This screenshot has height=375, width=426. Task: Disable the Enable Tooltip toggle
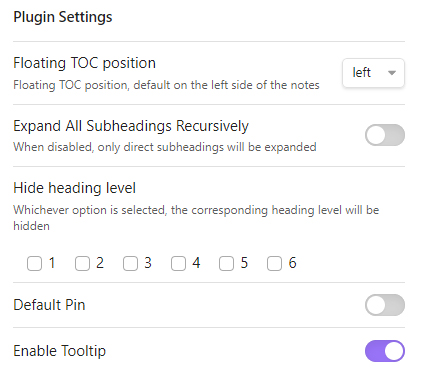coord(385,351)
